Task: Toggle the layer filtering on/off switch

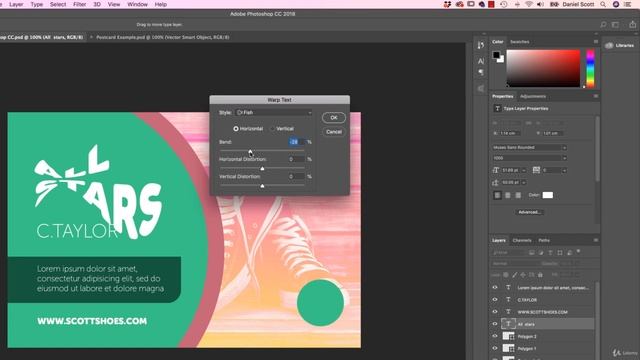Action: [x=578, y=252]
